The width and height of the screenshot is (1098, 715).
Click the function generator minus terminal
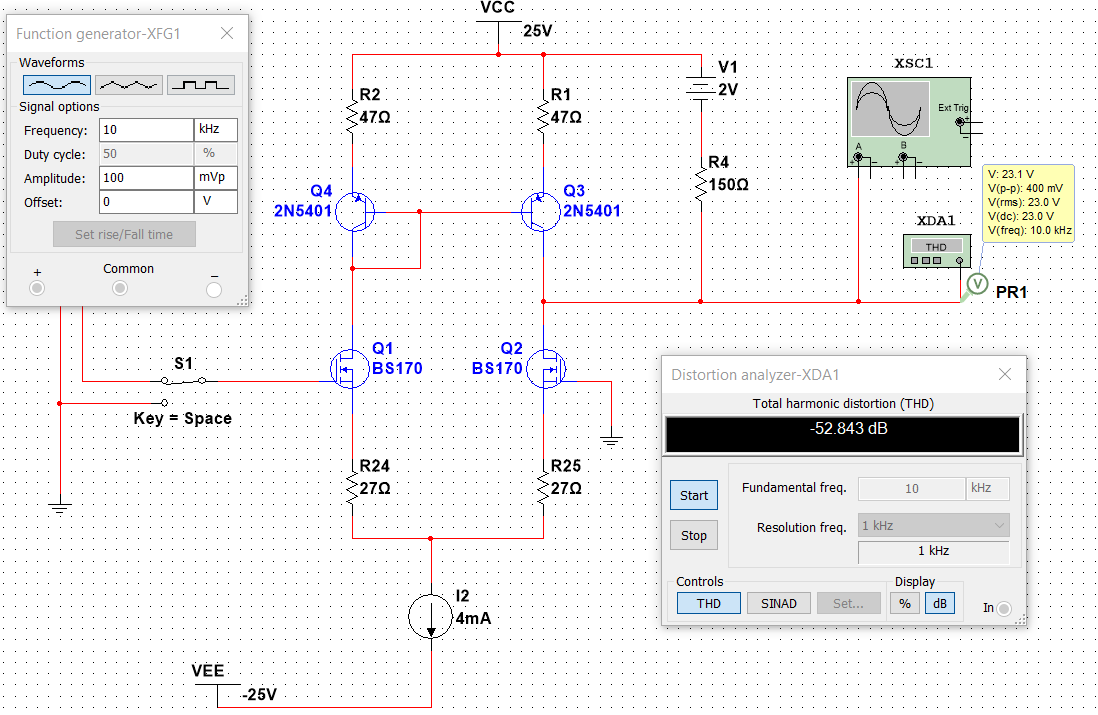[x=214, y=289]
